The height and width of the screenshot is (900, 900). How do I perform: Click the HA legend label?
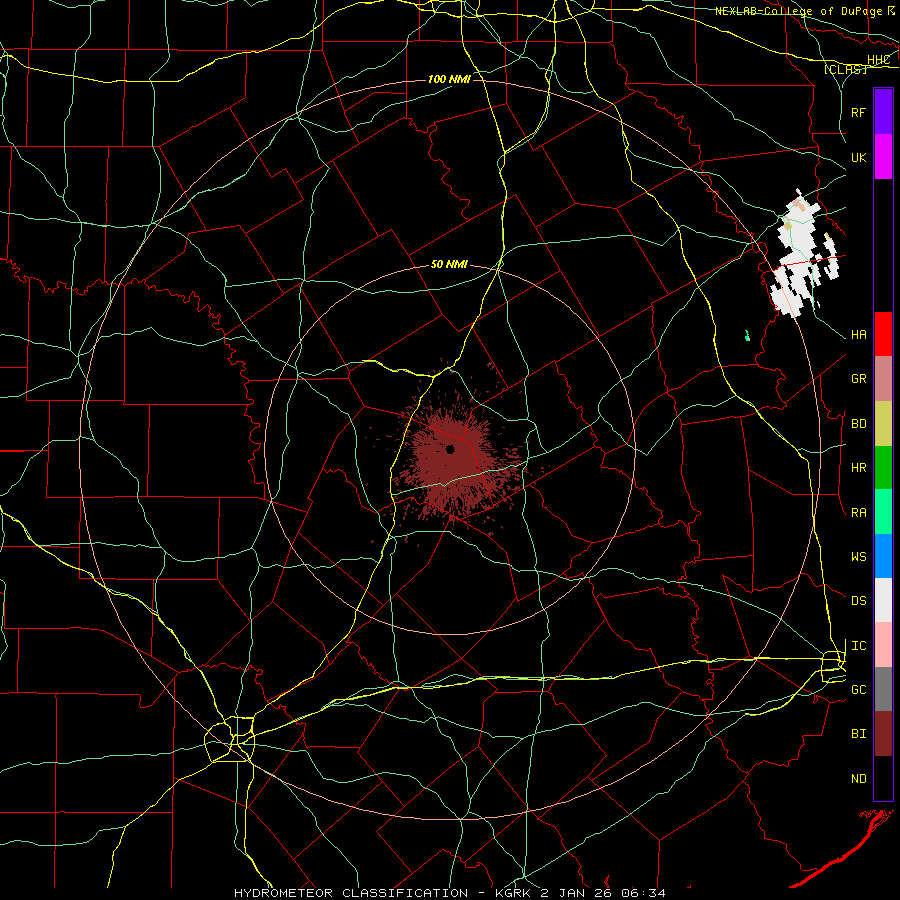pos(859,335)
